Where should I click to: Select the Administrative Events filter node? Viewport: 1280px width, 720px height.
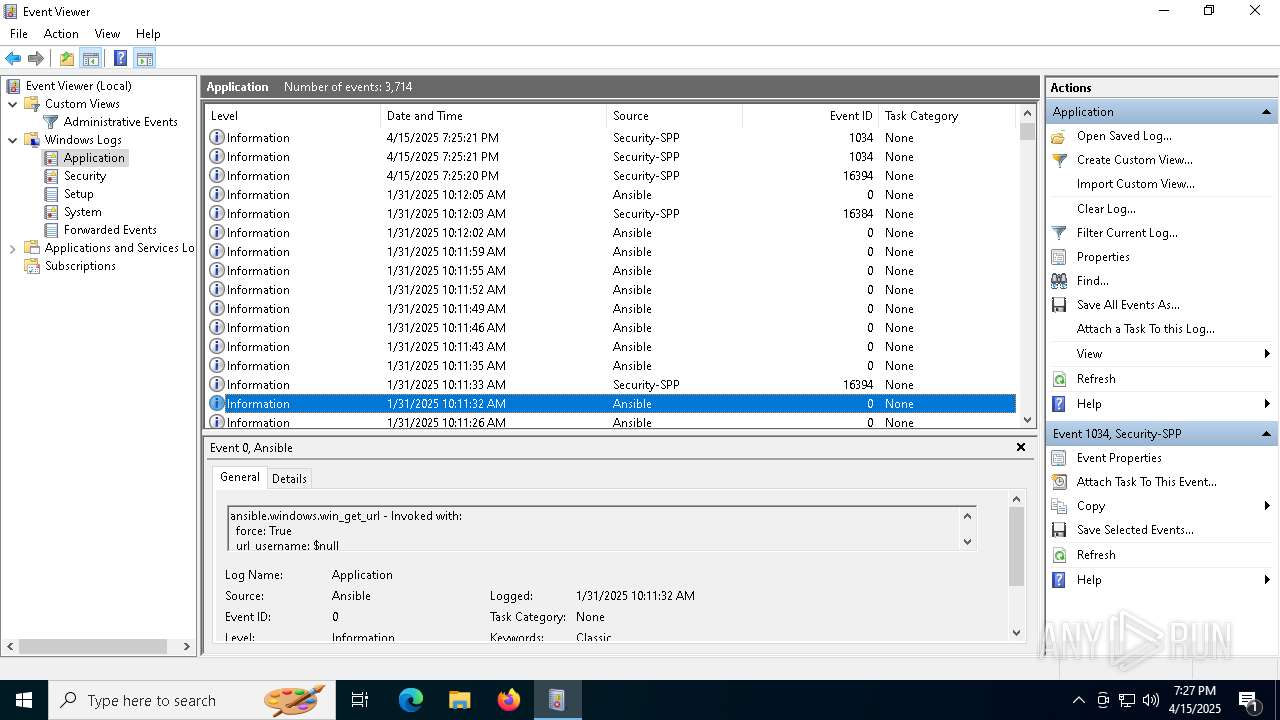coord(120,122)
